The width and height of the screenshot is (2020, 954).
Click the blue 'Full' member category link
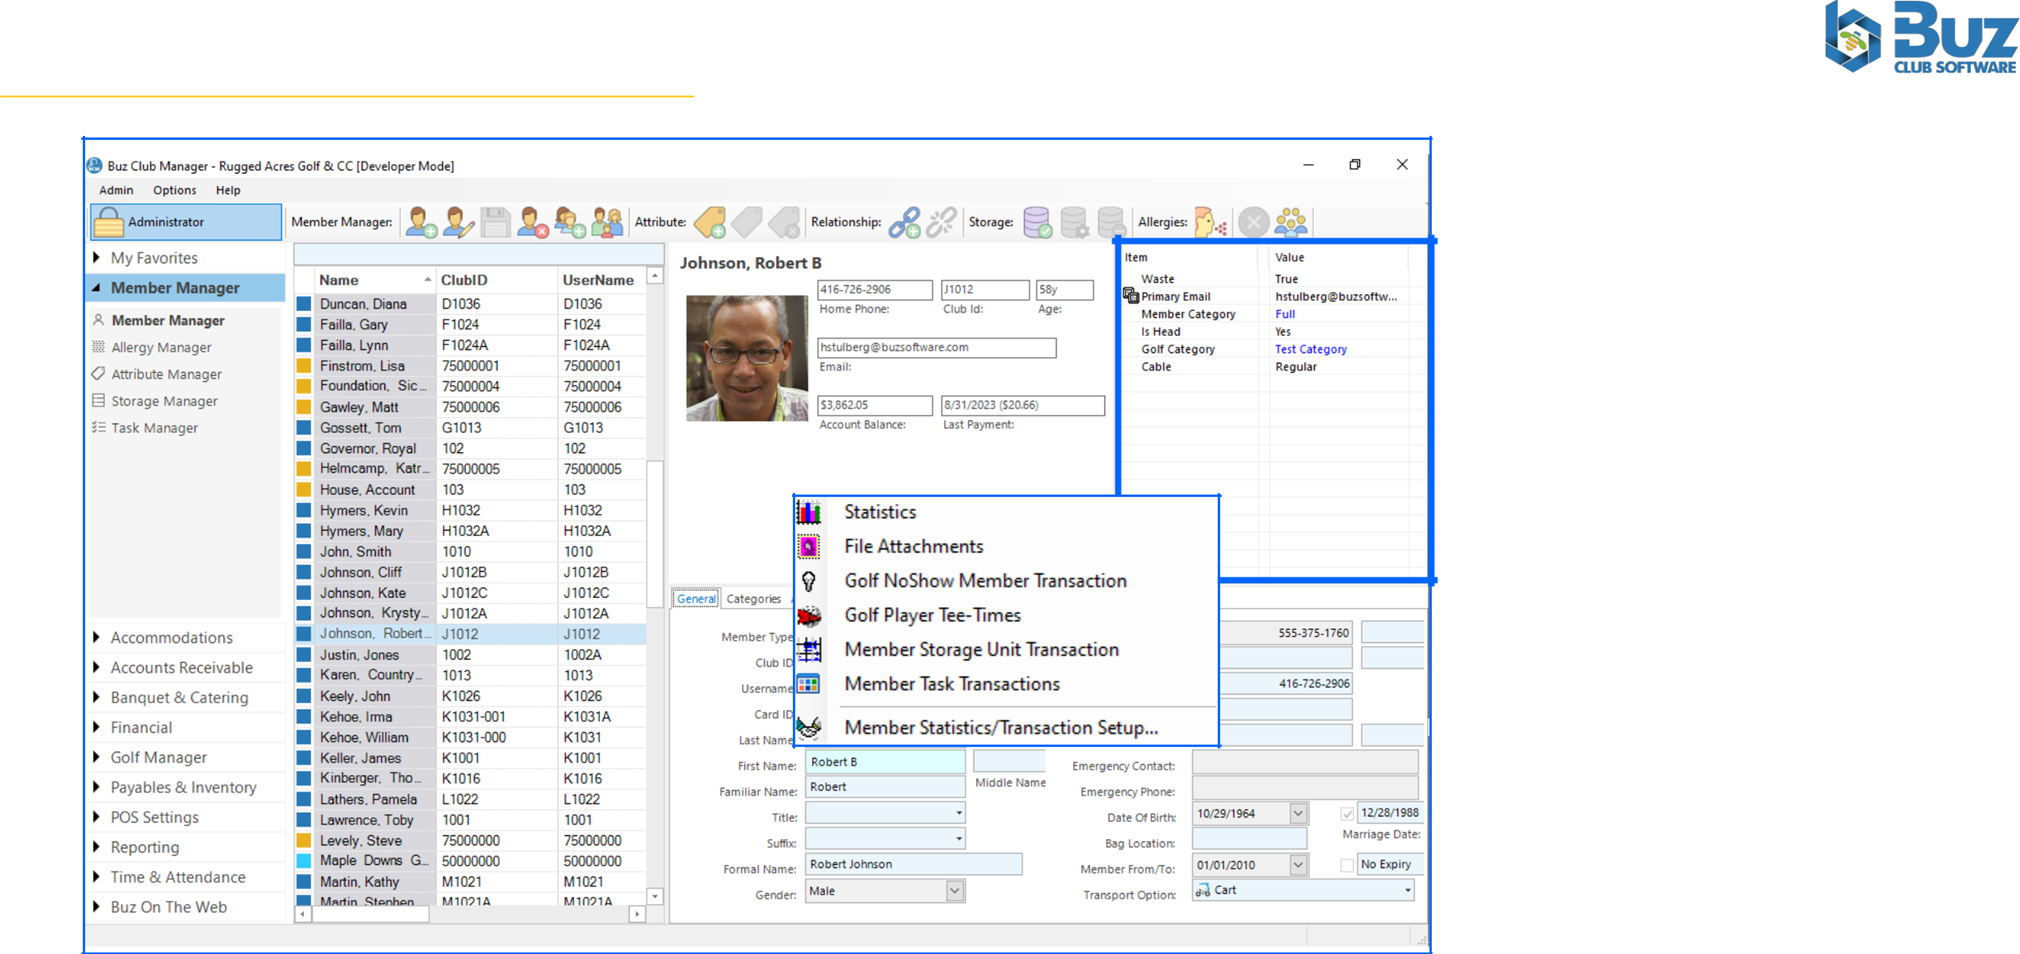(x=1285, y=314)
